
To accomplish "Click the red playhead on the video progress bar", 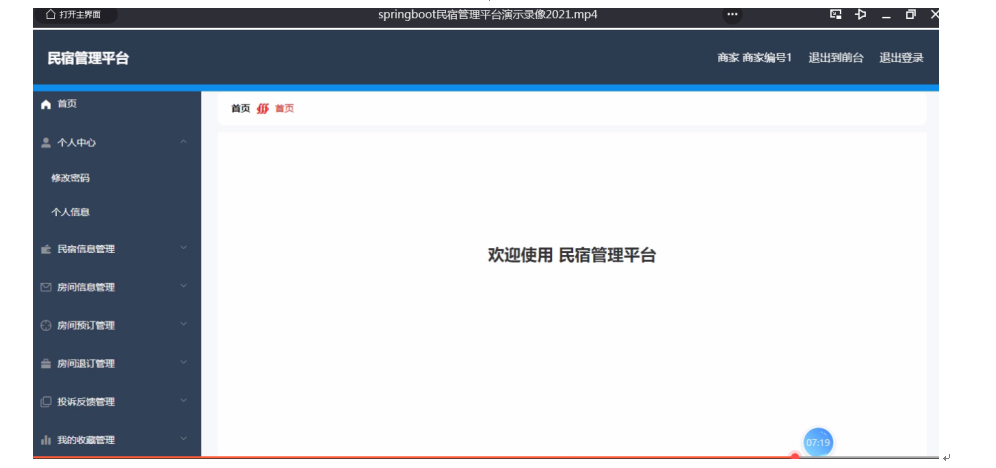I will click(795, 456).
